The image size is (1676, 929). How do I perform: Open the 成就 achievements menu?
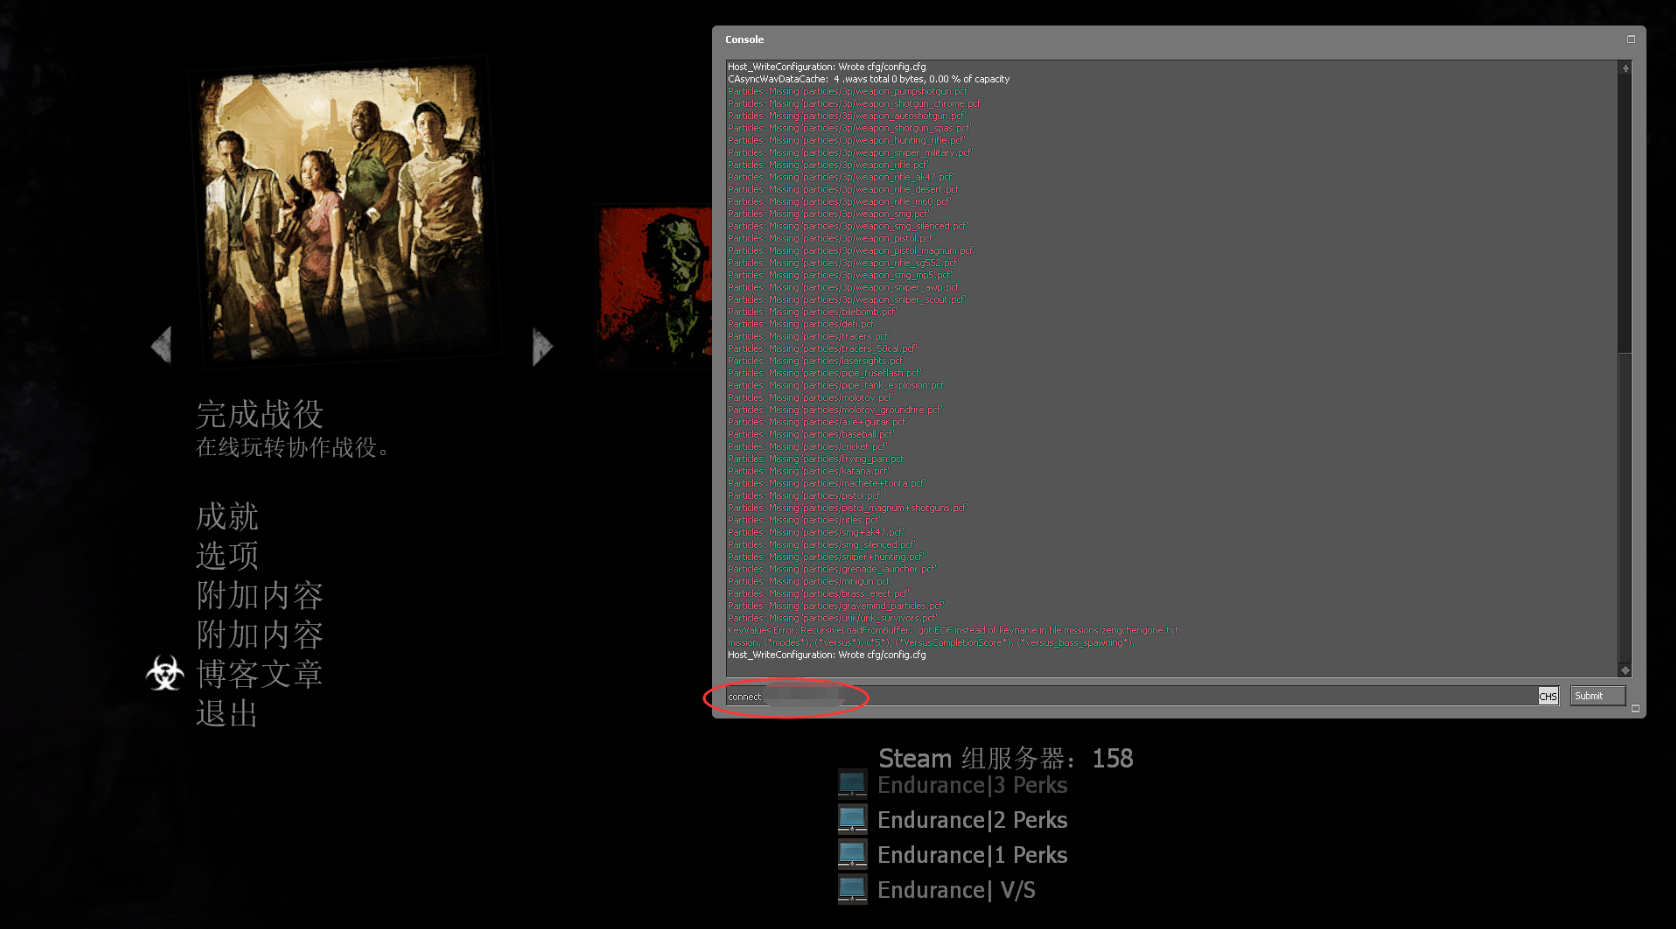click(227, 516)
